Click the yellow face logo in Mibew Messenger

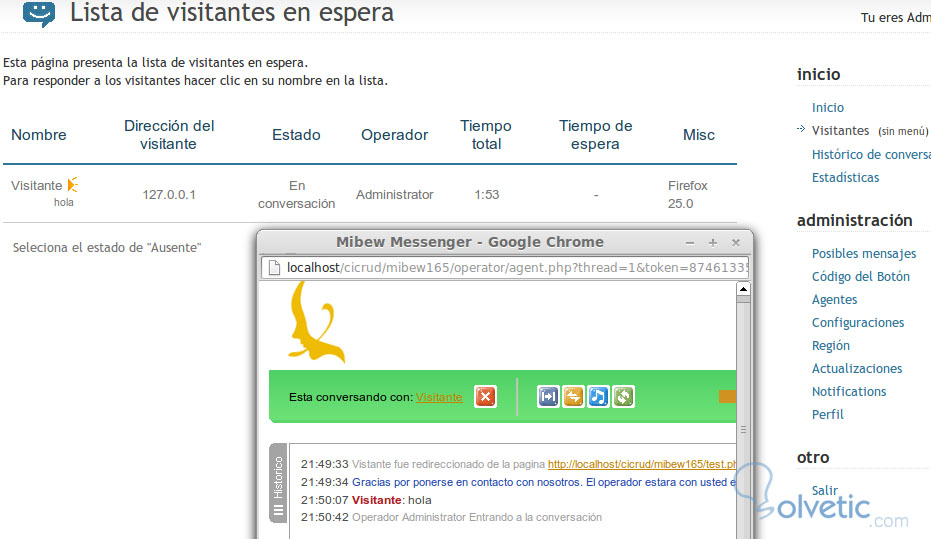point(315,322)
